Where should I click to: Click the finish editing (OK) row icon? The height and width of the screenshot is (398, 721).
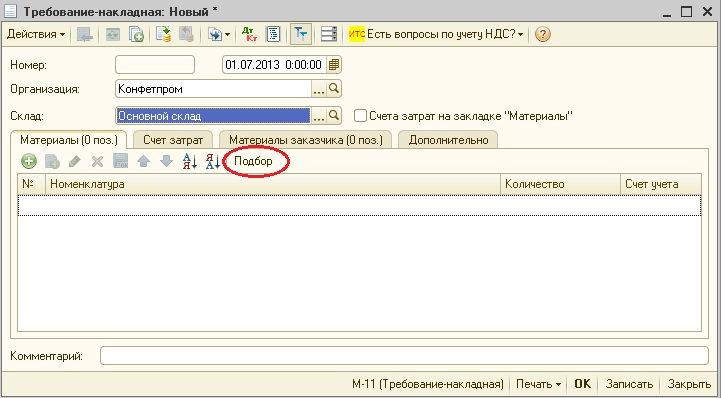[120, 161]
